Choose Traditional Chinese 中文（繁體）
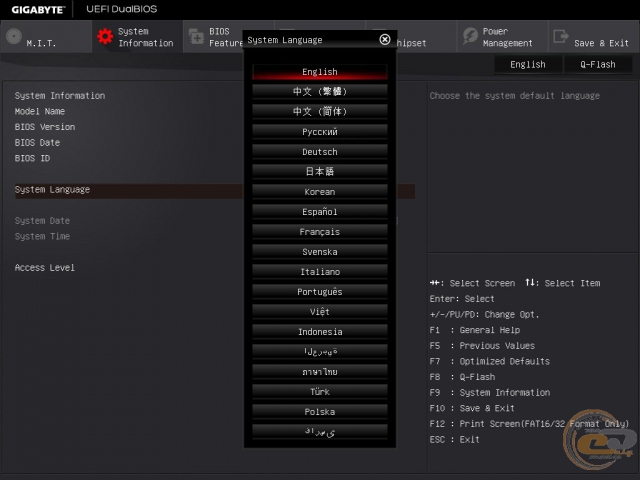Screen dimensions: 640x480 (320, 92)
